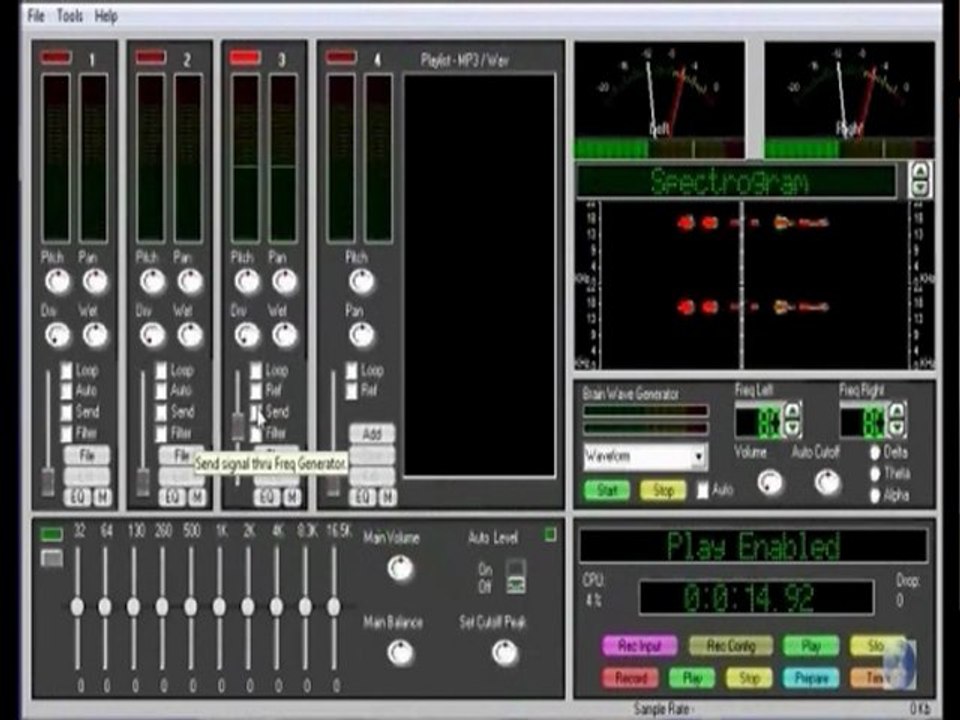Click the gray button below the equalizer indicator

click(51, 558)
